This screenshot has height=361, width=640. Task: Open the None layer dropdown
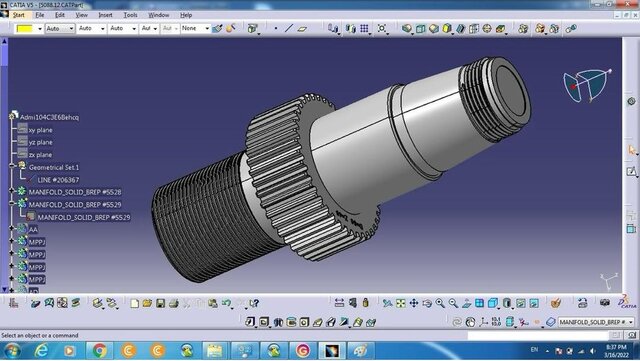pyautogui.click(x=207, y=29)
